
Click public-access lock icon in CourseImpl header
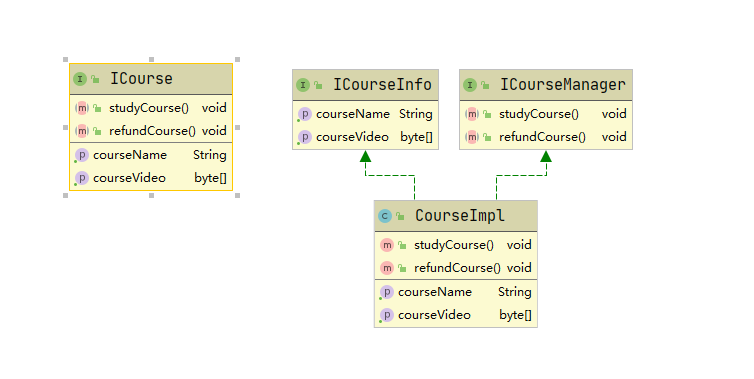click(400, 216)
